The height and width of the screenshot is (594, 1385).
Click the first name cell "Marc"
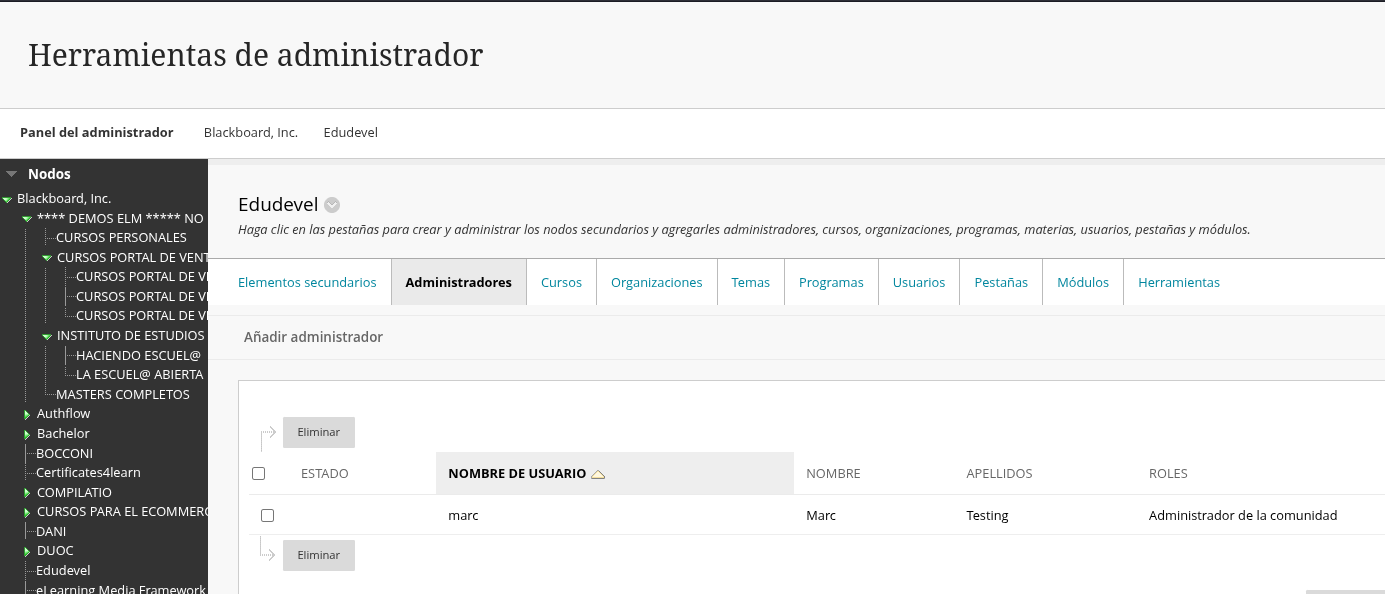[821, 516]
